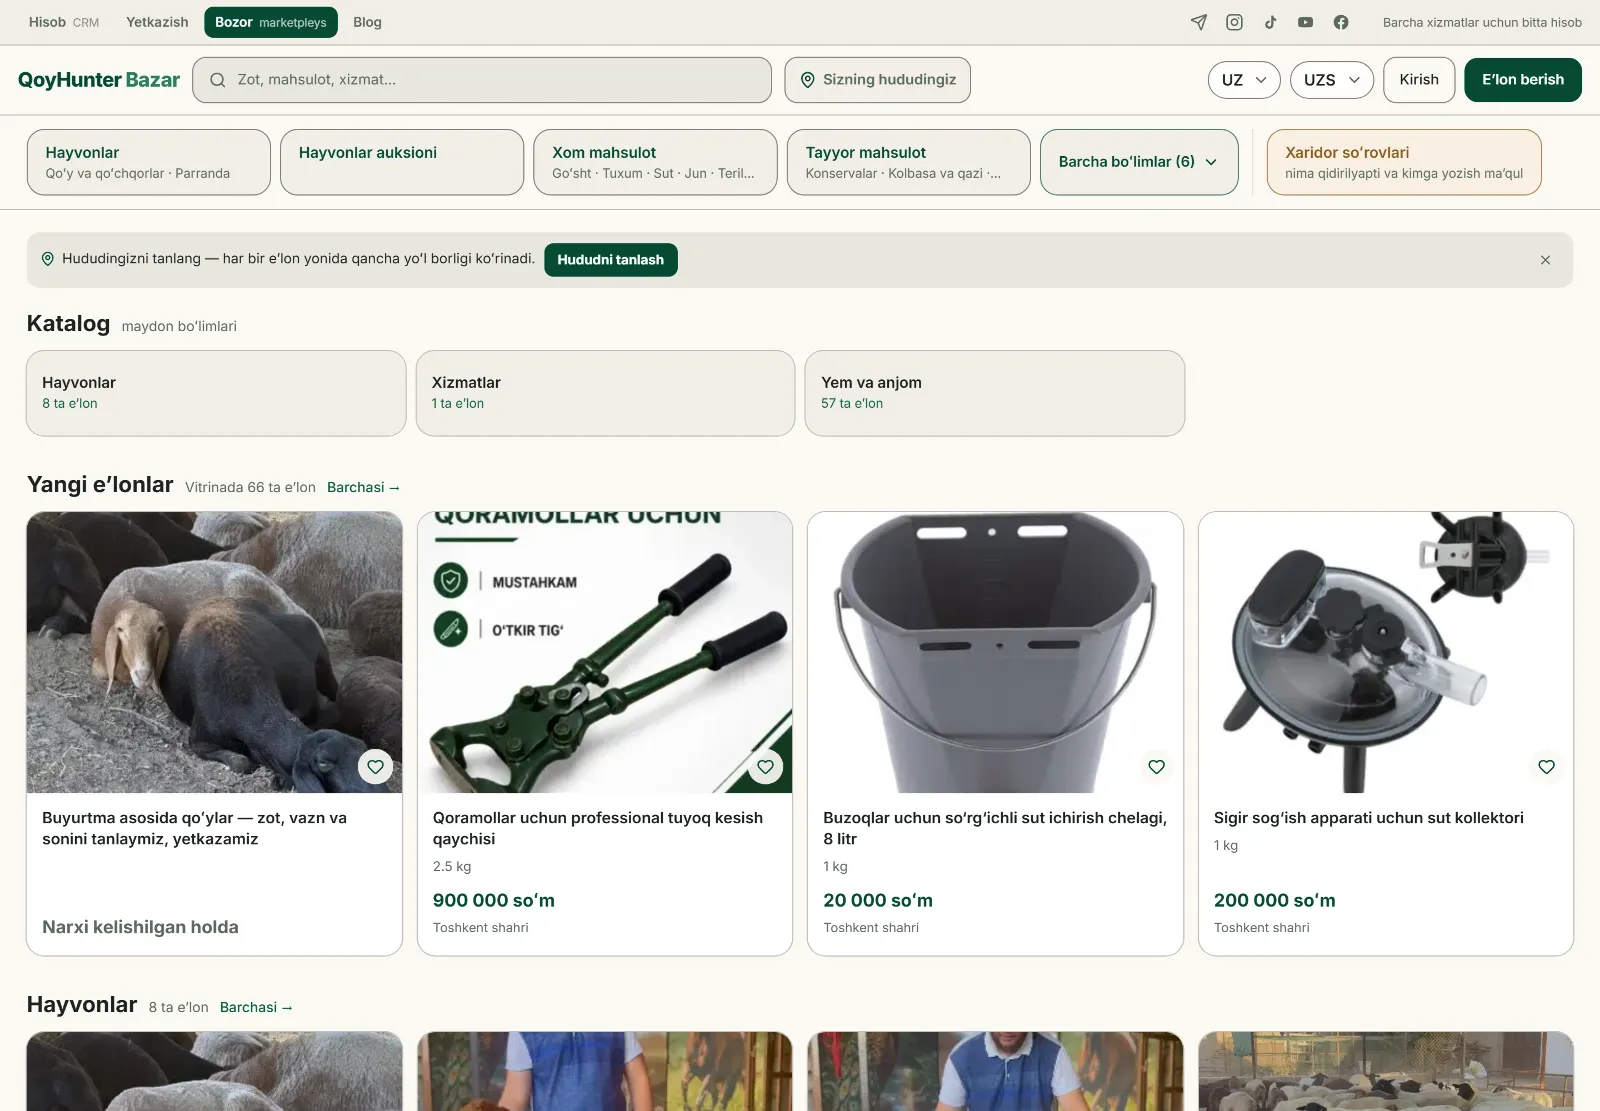
Task: Open the Instagram social icon
Action: [1234, 22]
